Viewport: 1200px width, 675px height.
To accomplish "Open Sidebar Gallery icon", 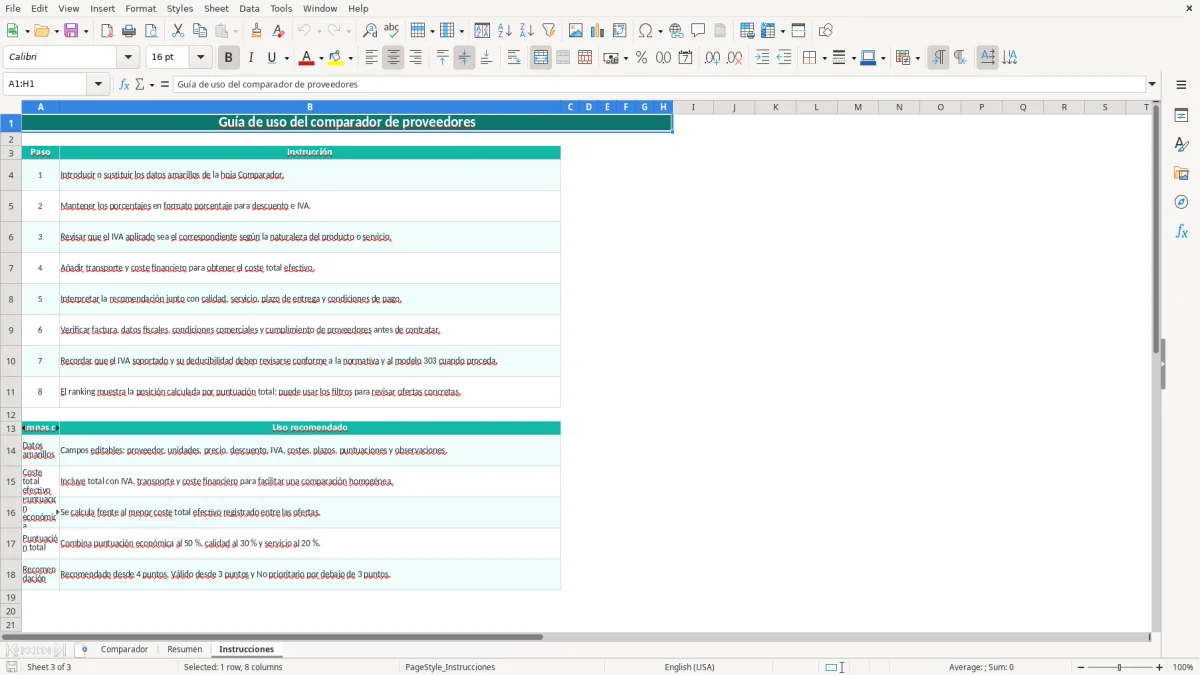I will click(1181, 173).
